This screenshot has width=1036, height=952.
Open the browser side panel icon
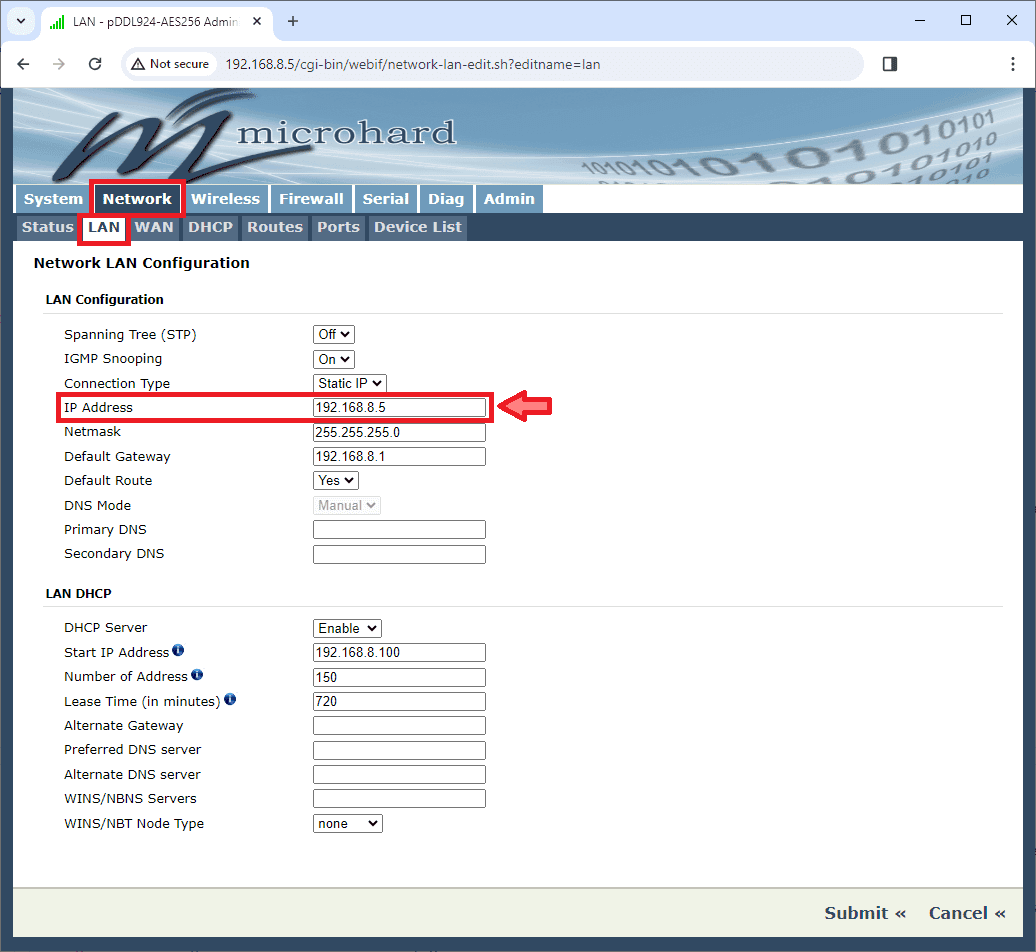coord(889,64)
